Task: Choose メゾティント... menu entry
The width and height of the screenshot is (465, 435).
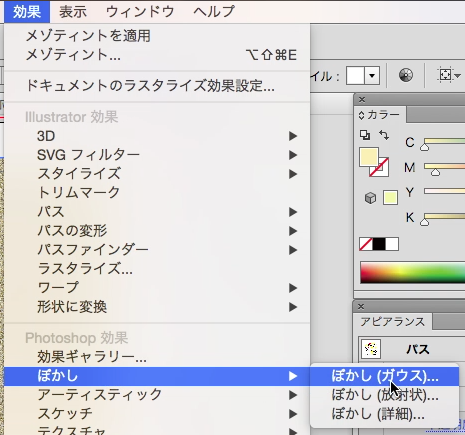Action: tap(157, 55)
